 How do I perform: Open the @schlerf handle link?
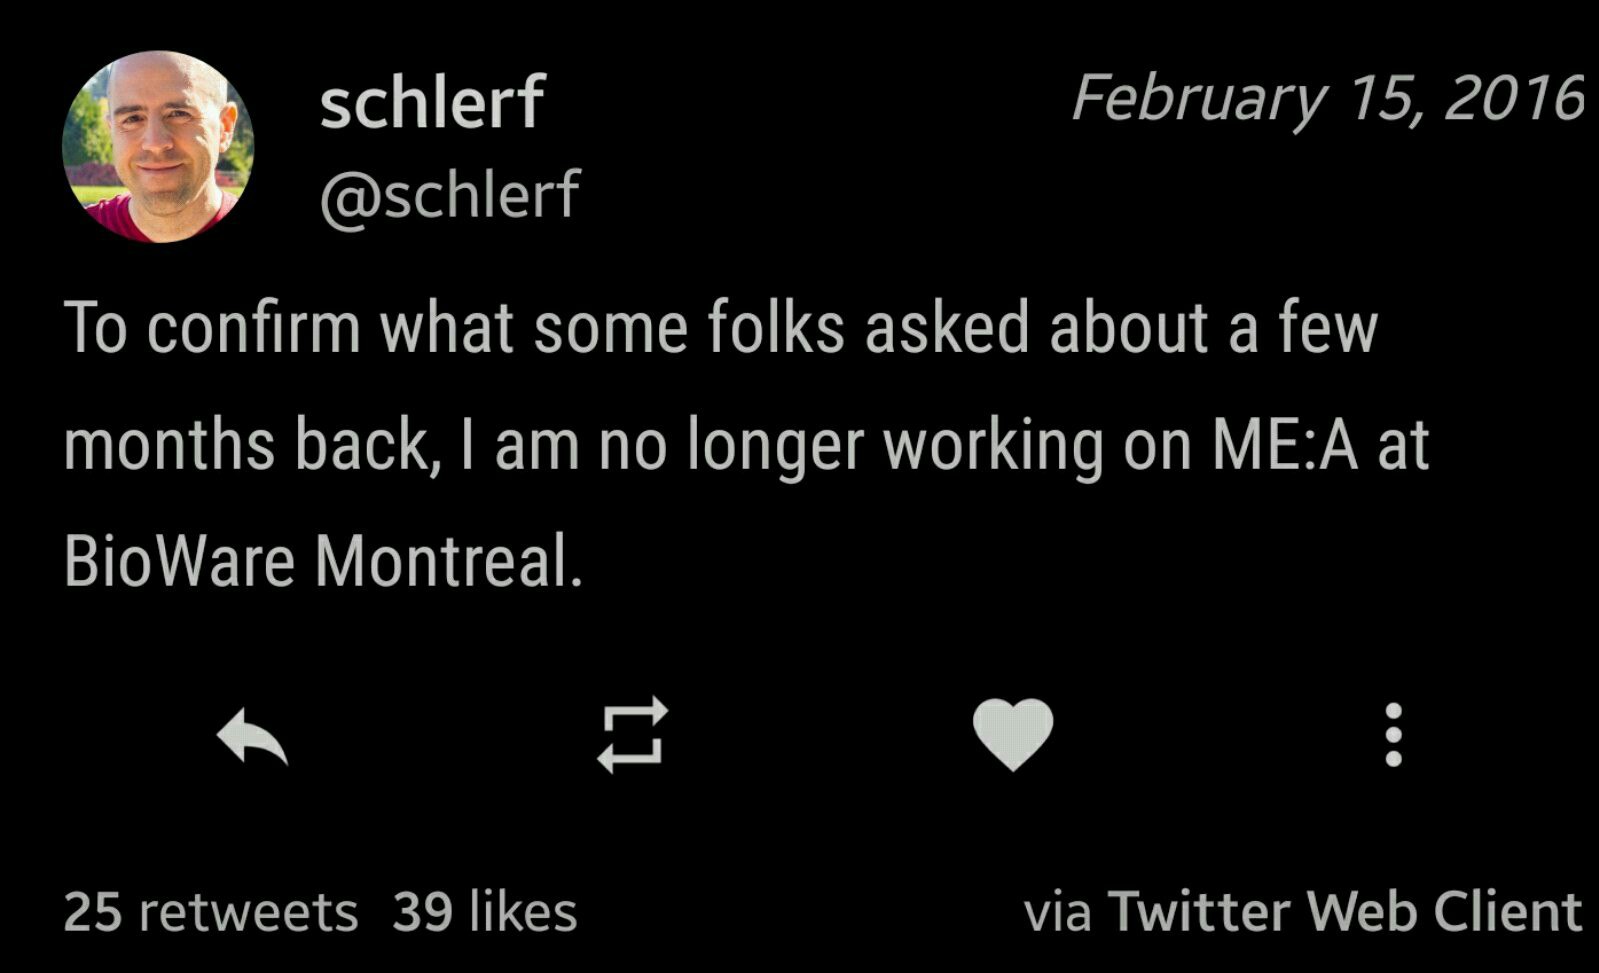click(450, 194)
